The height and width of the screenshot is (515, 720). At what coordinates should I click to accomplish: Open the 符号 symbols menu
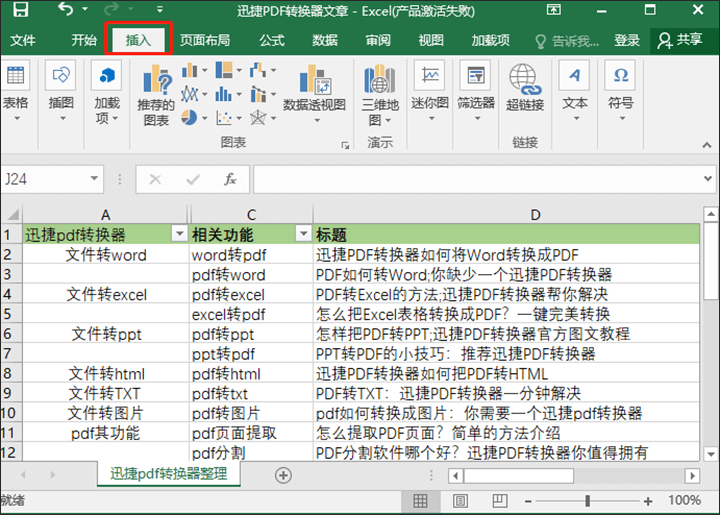point(621,92)
